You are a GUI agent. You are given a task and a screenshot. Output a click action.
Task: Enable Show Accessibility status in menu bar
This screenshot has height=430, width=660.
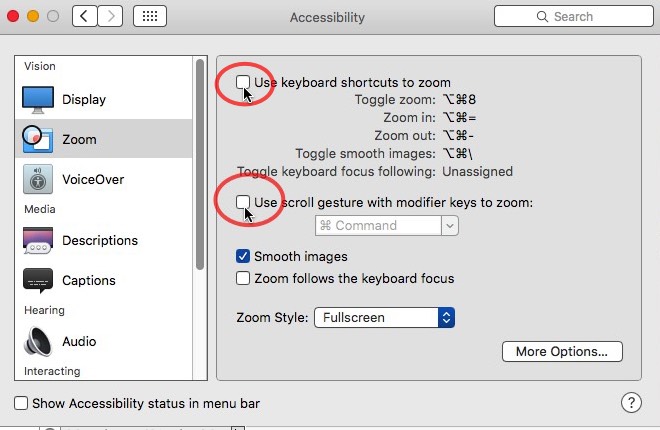(x=22, y=403)
